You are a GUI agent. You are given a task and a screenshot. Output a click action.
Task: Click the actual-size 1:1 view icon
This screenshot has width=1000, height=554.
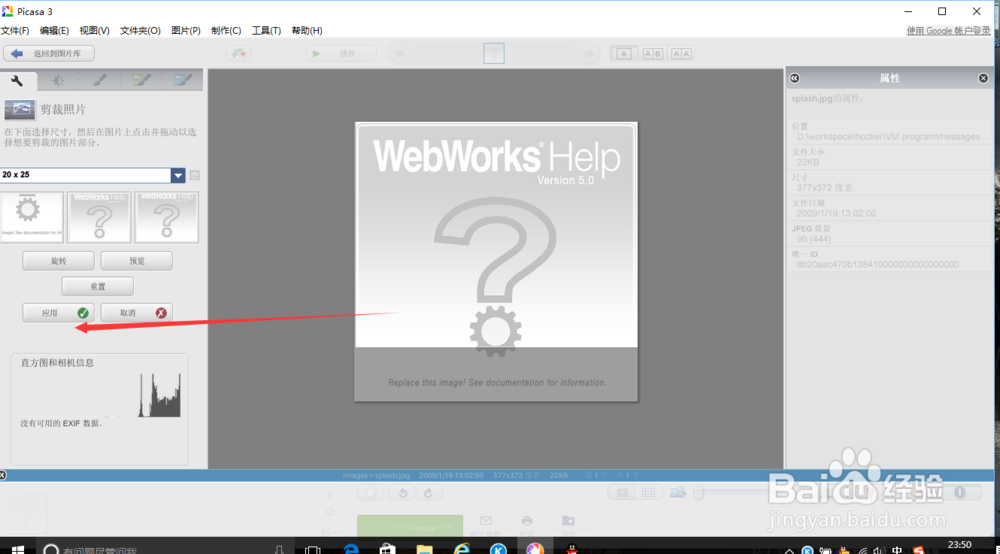pos(649,493)
